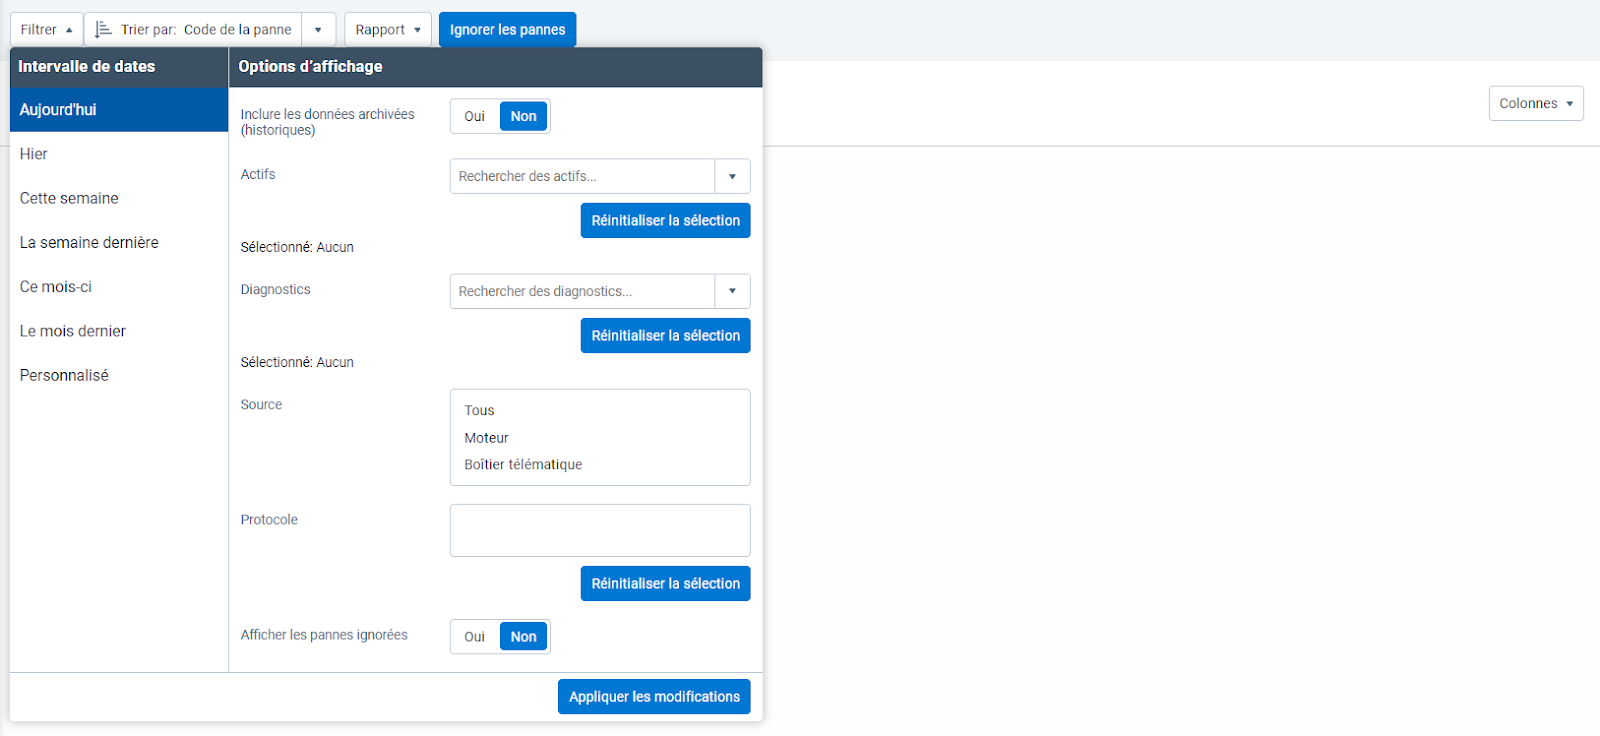The width and height of the screenshot is (1600, 736).
Task: Focus the Rechercher des actifs search field
Action: [582, 176]
